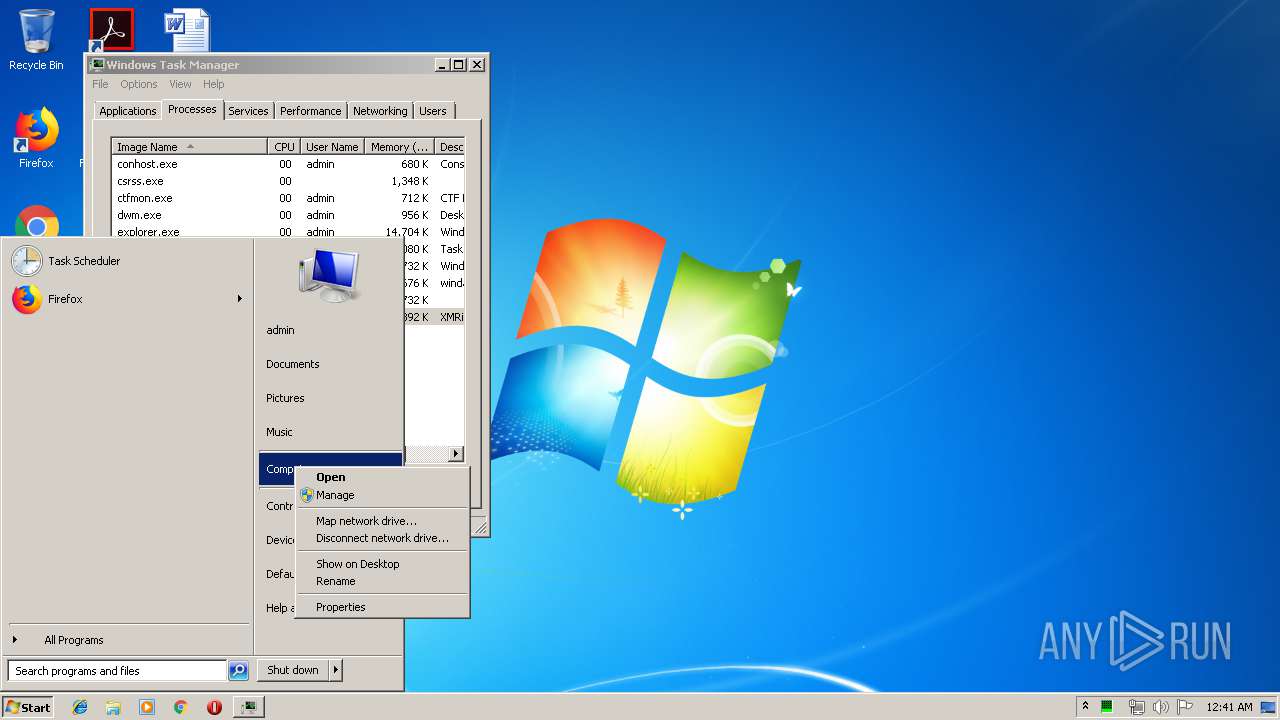The width and height of the screenshot is (1280, 720).
Task: Select Map network drive… option
Action: (383, 521)
